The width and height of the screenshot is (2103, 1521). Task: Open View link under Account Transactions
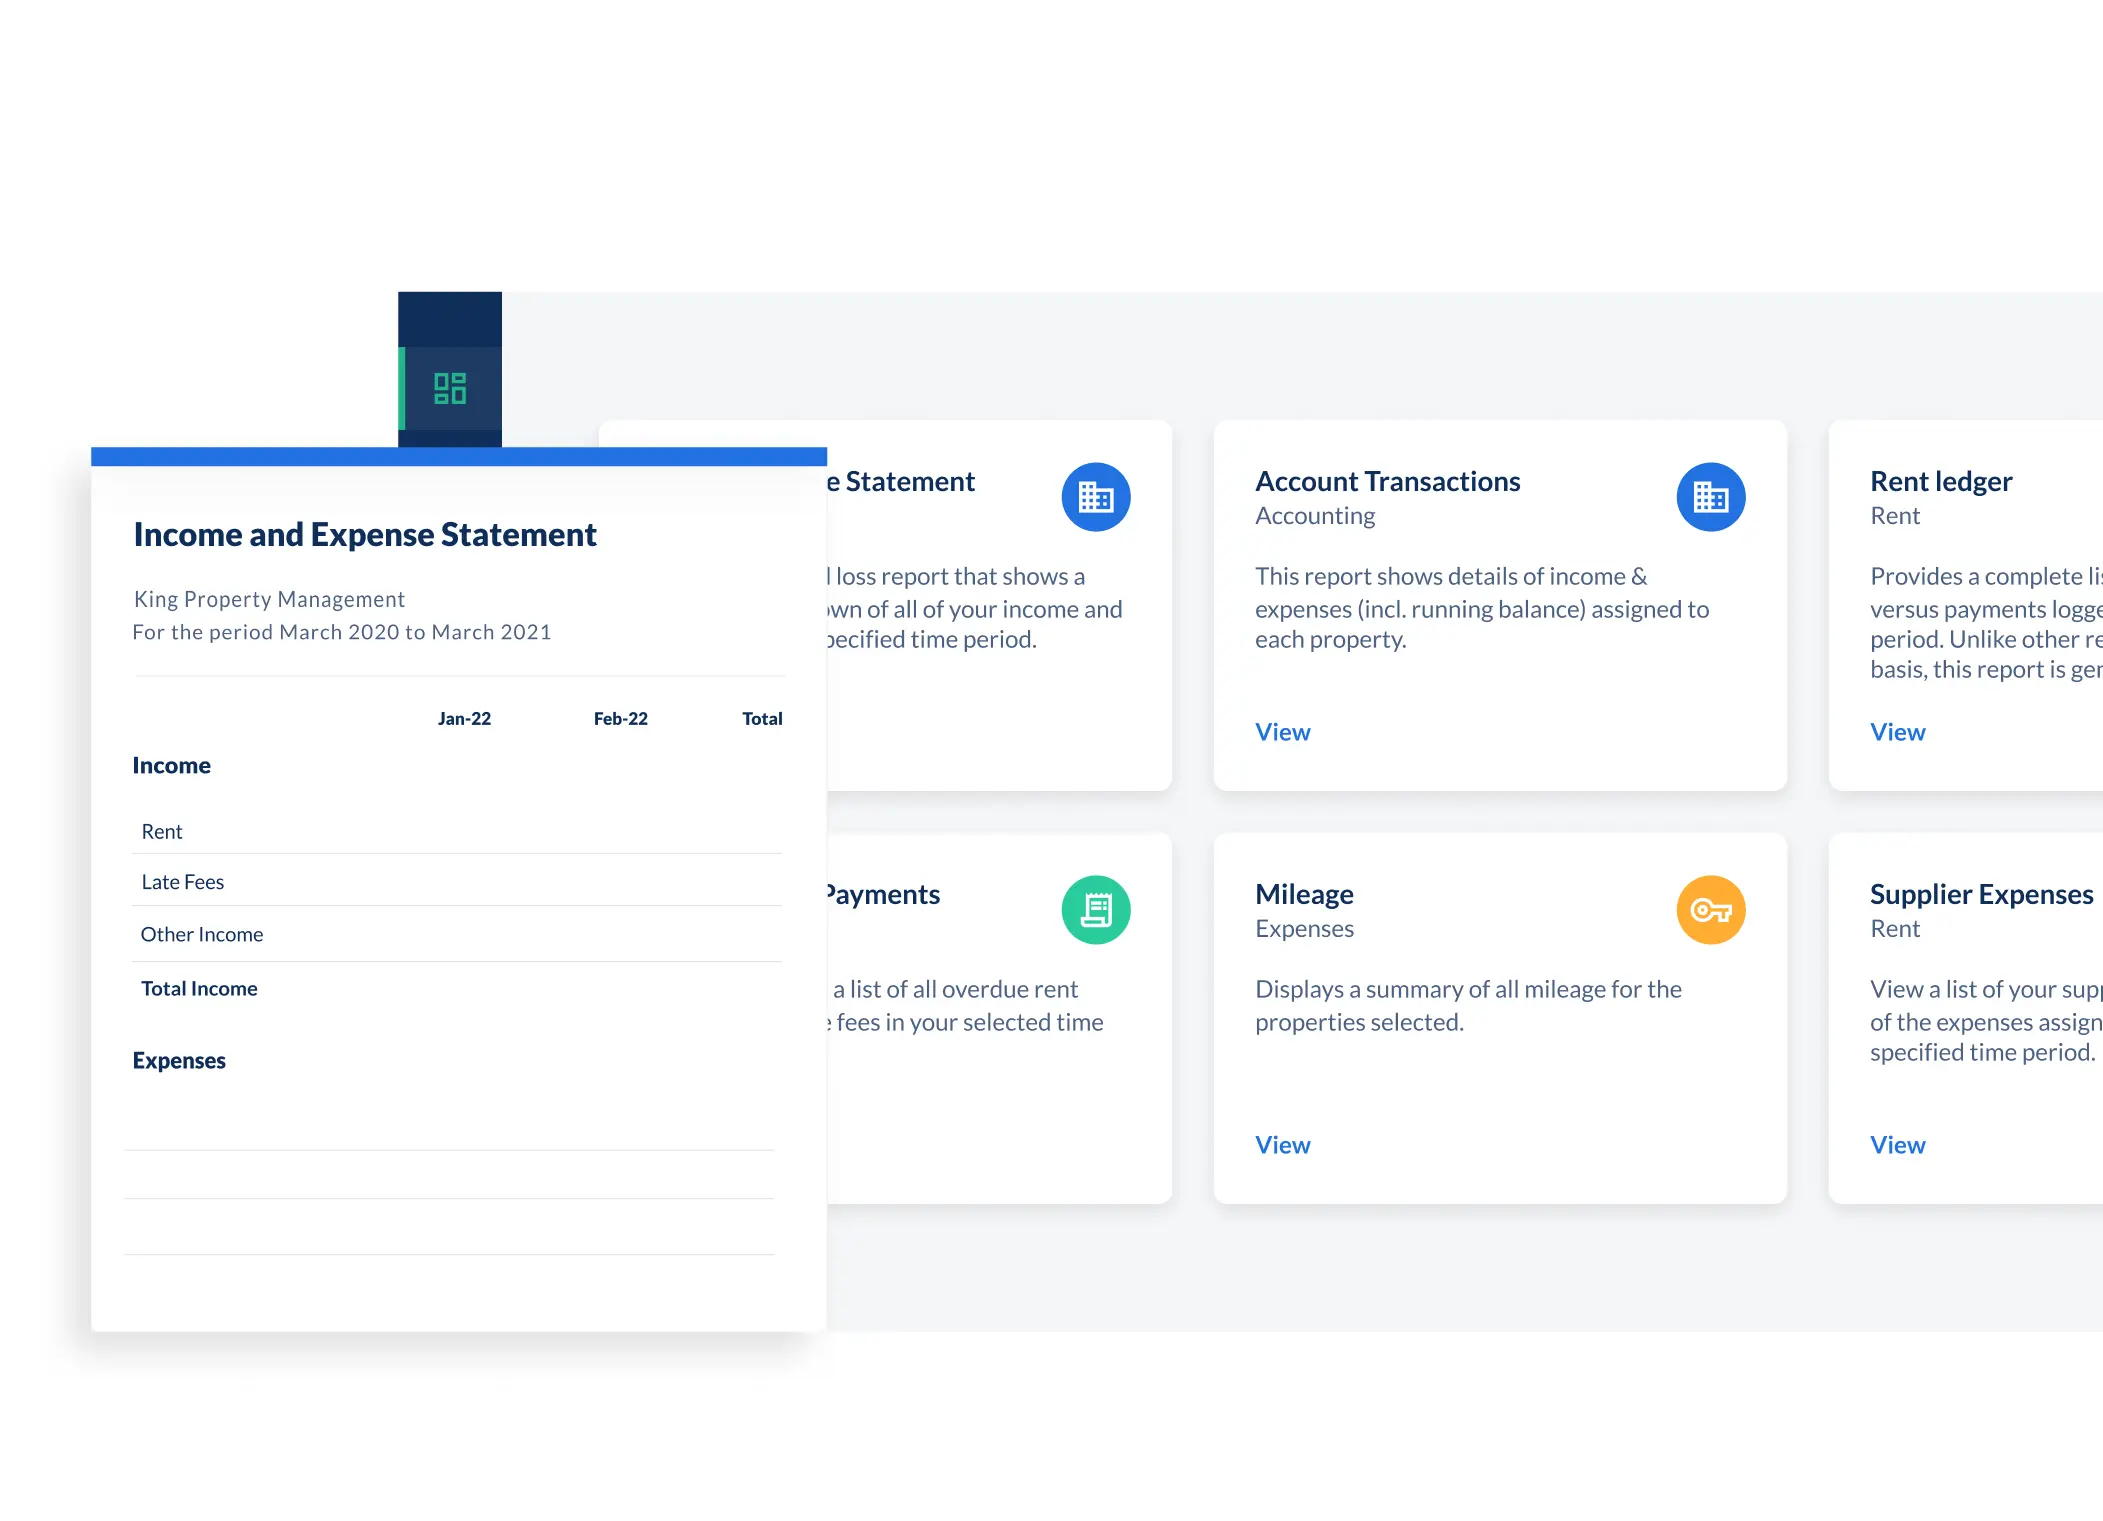pyautogui.click(x=1282, y=732)
